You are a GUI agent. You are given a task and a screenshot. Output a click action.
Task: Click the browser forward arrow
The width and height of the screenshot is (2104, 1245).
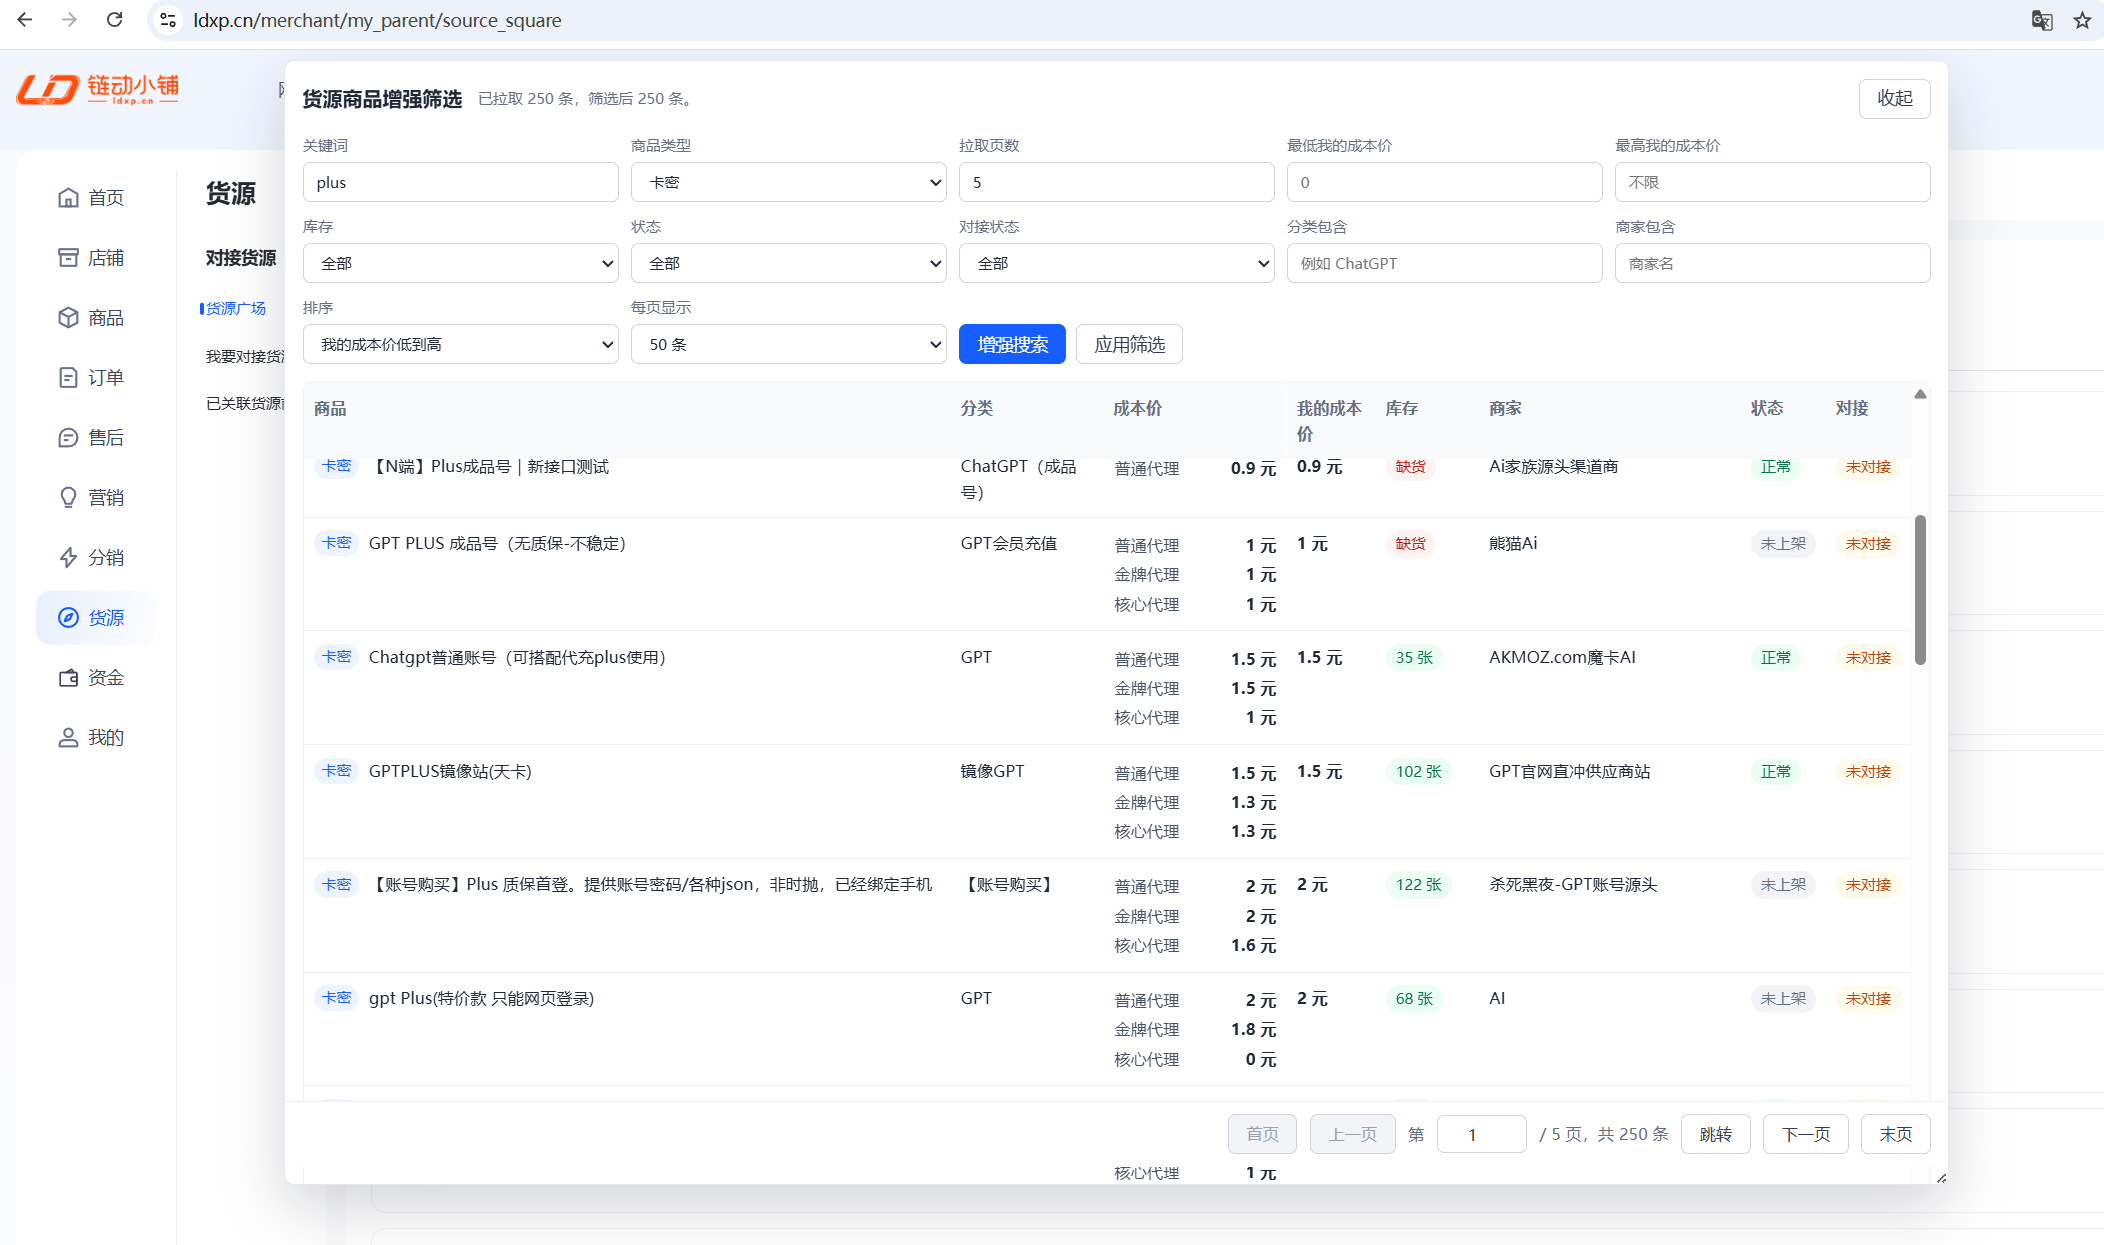click(x=69, y=20)
